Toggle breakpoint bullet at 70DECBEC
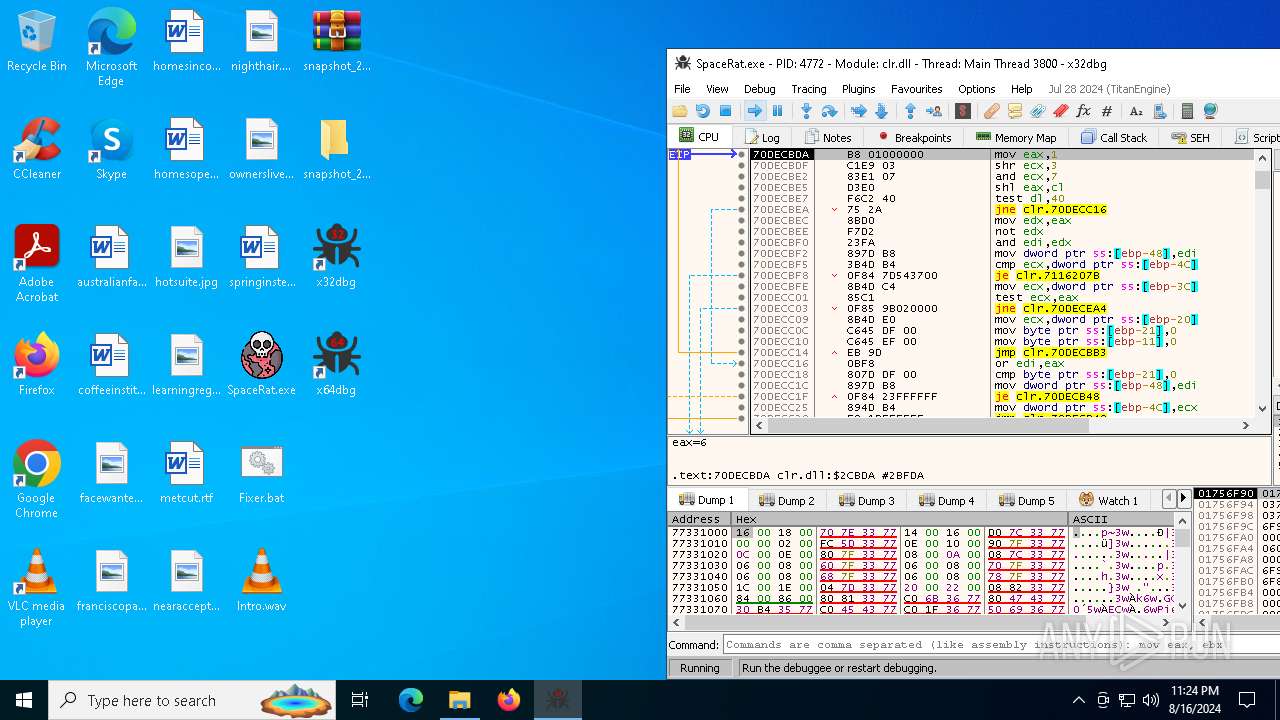Screen dimensions: 1280x720 pyautogui.click(x=741, y=221)
